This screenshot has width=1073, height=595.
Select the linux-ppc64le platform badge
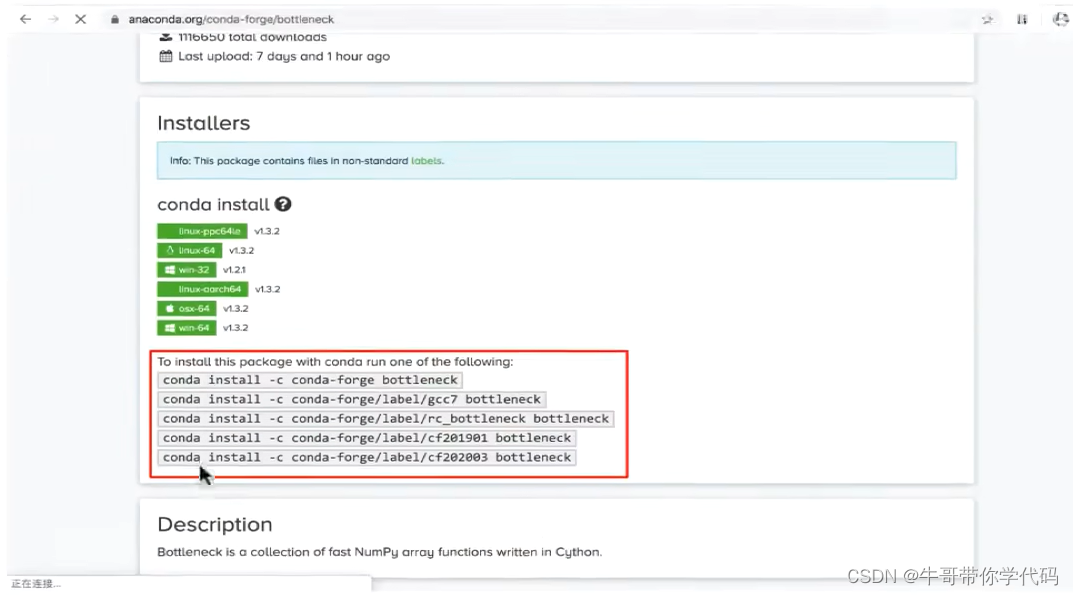[202, 231]
